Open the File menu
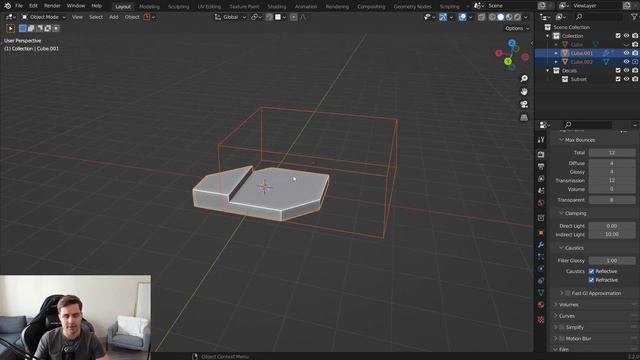This screenshot has height=360, width=640. click(19, 6)
